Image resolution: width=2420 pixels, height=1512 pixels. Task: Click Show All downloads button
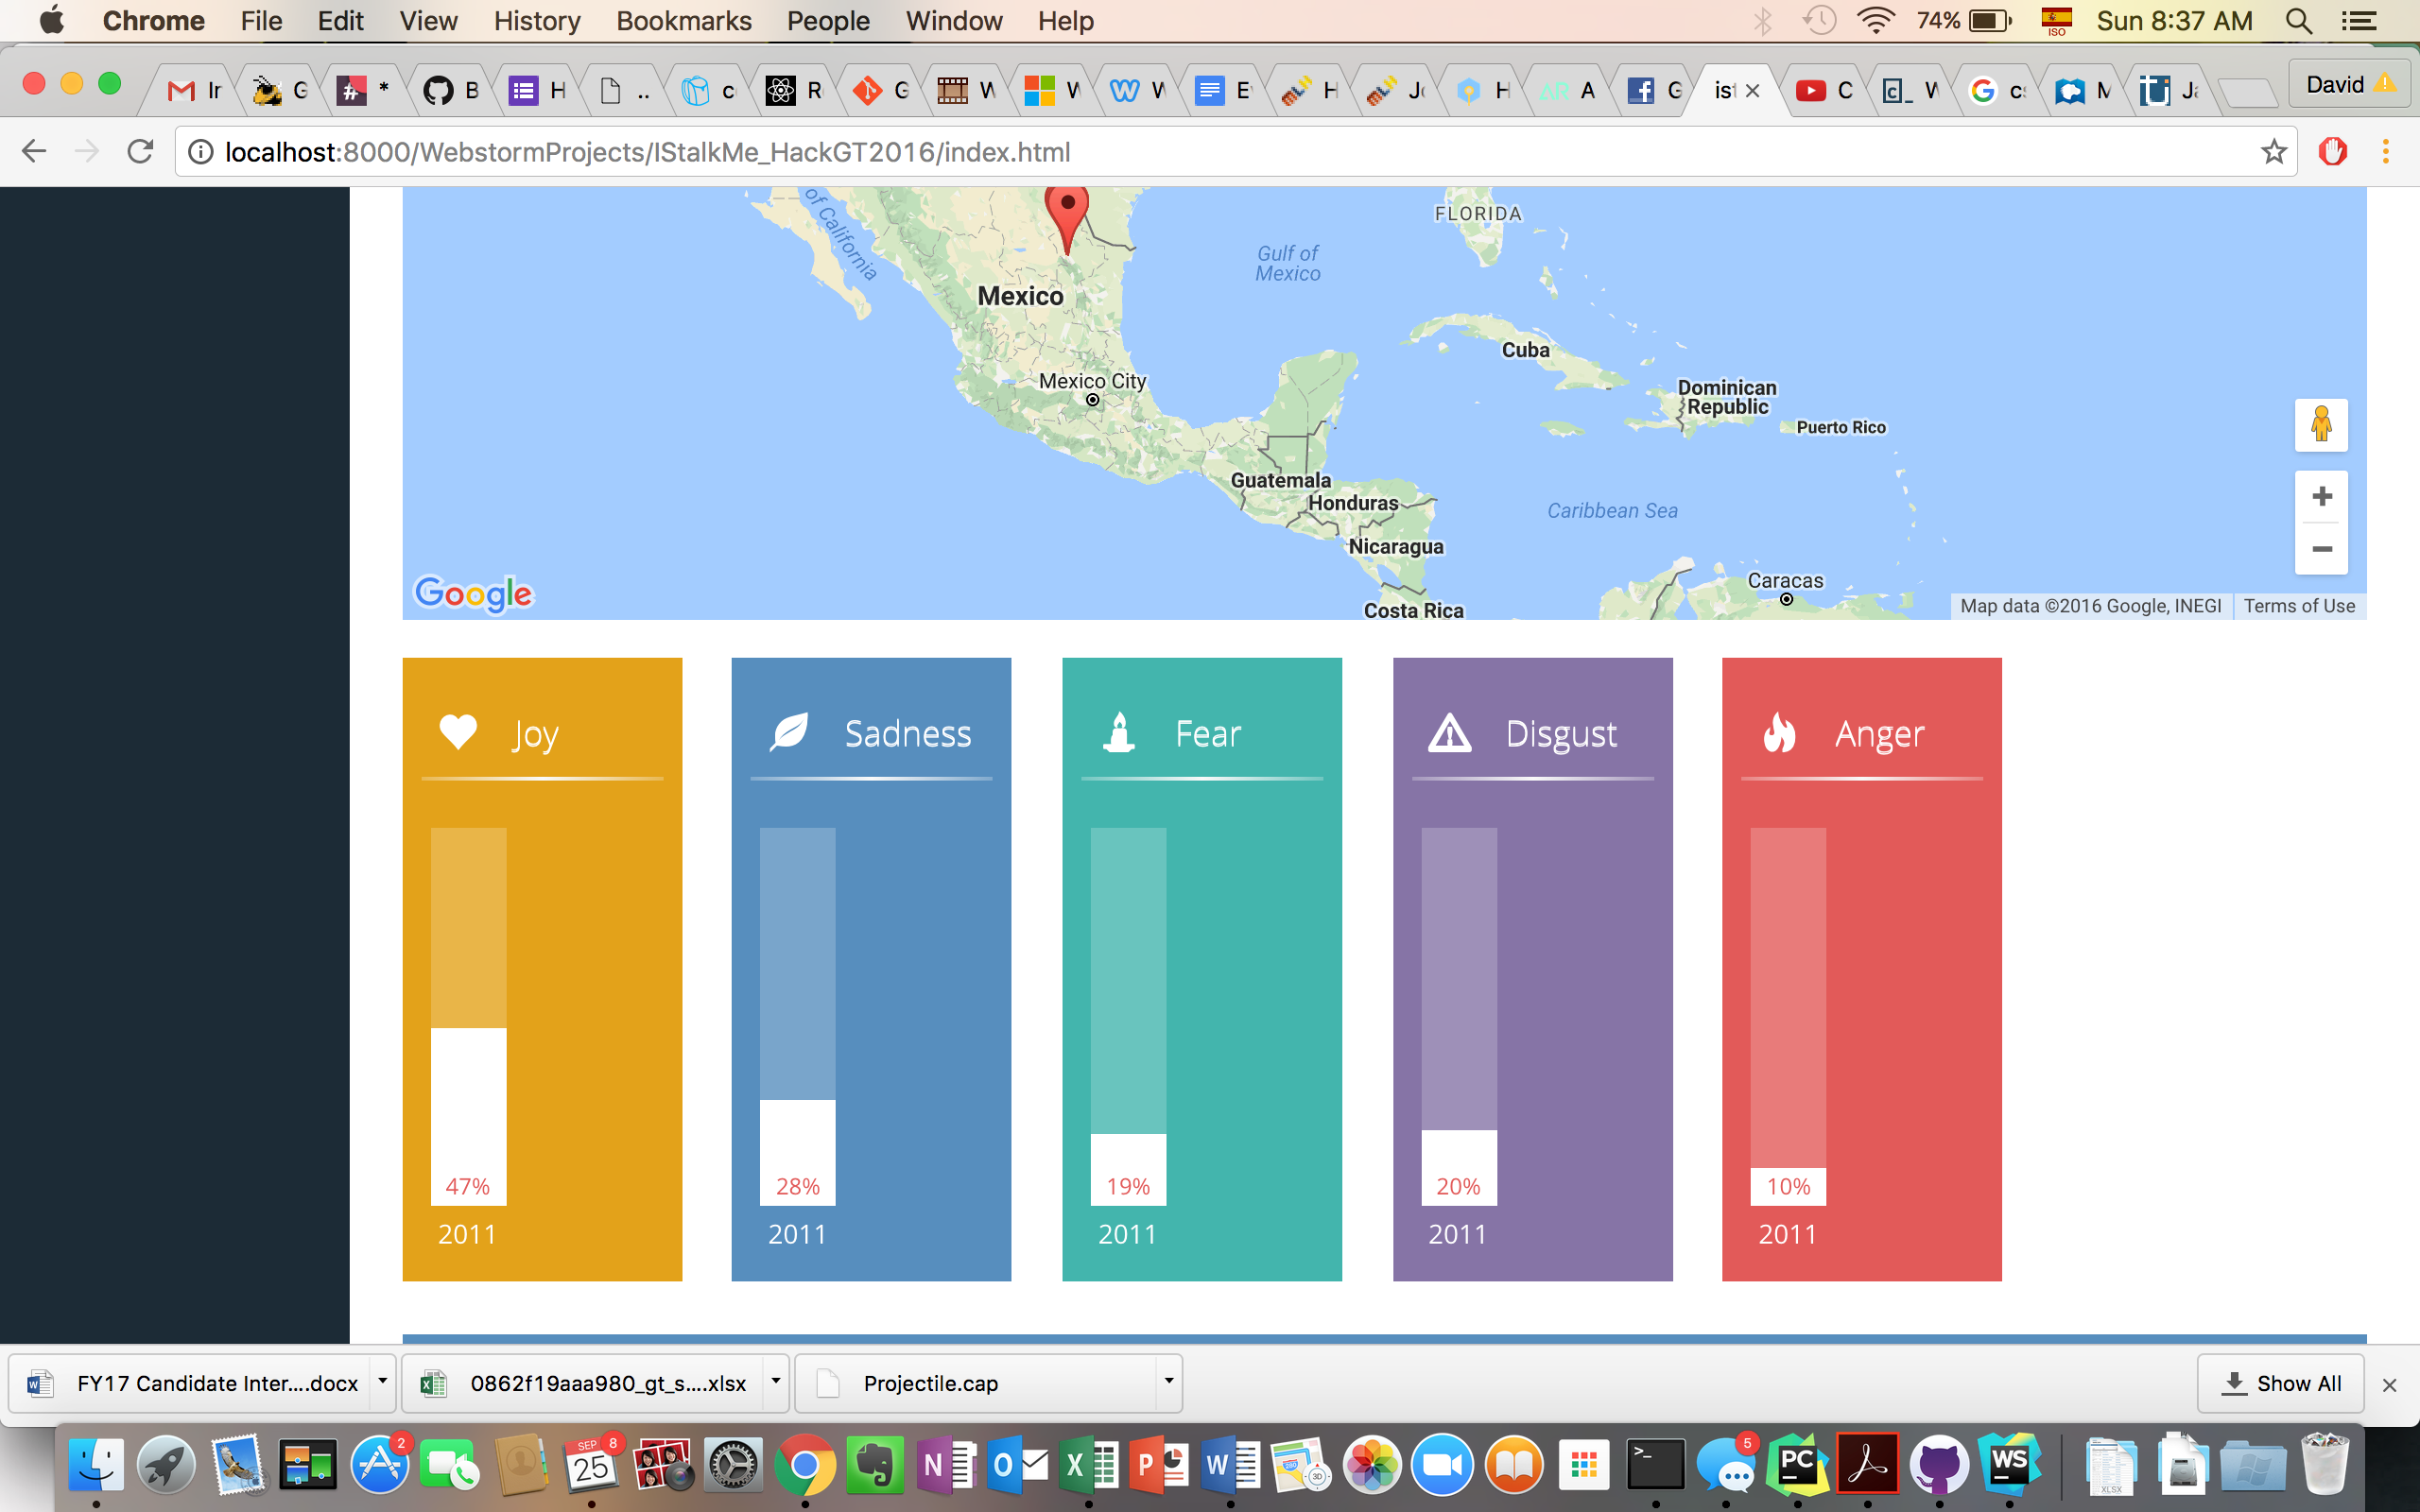pyautogui.click(x=2281, y=1383)
